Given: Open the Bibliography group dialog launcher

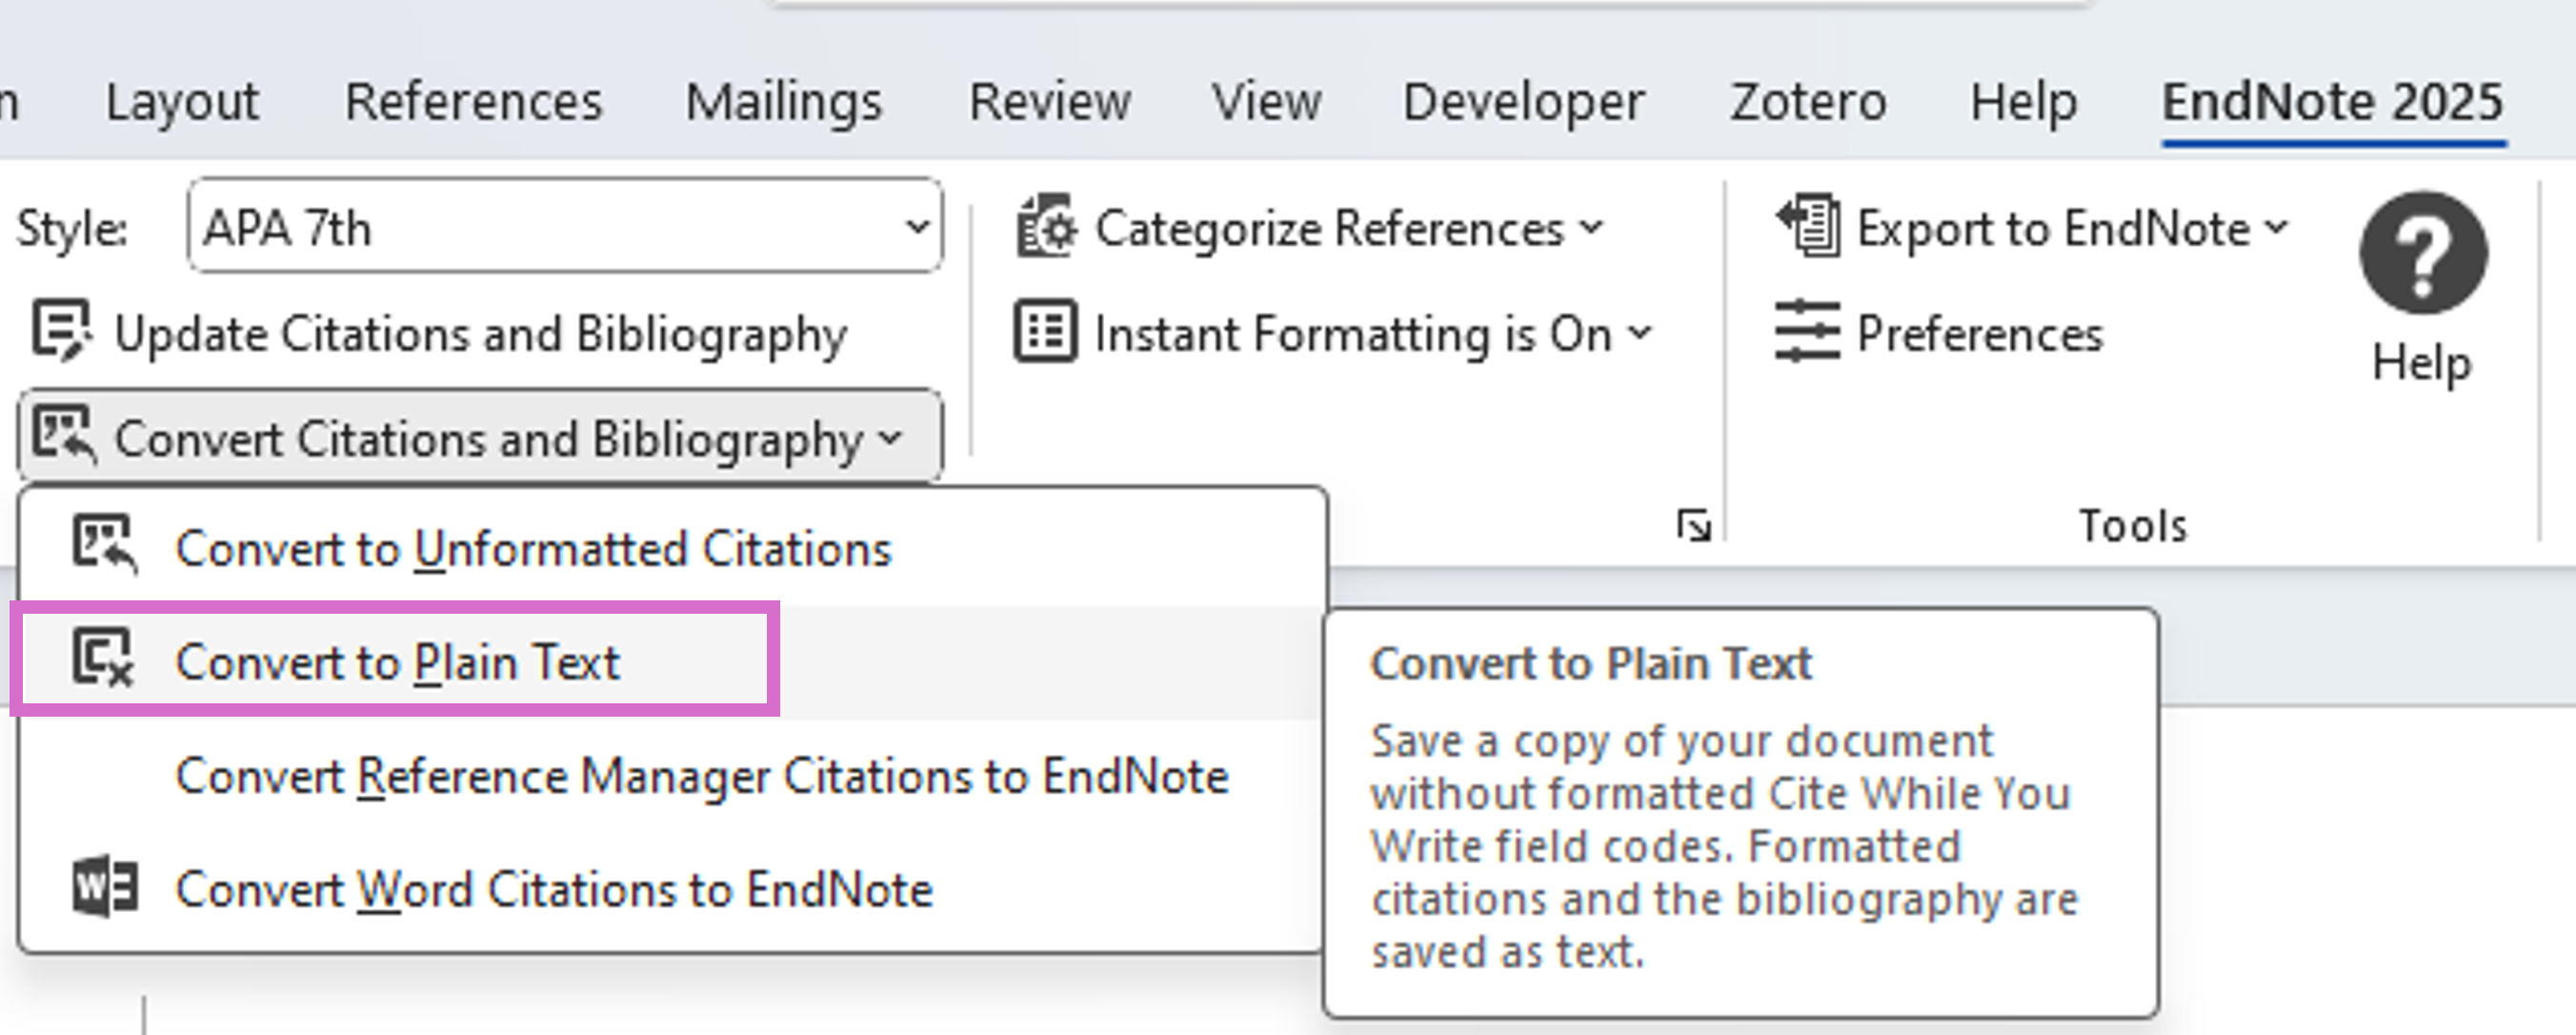Looking at the screenshot, I should [x=1694, y=525].
